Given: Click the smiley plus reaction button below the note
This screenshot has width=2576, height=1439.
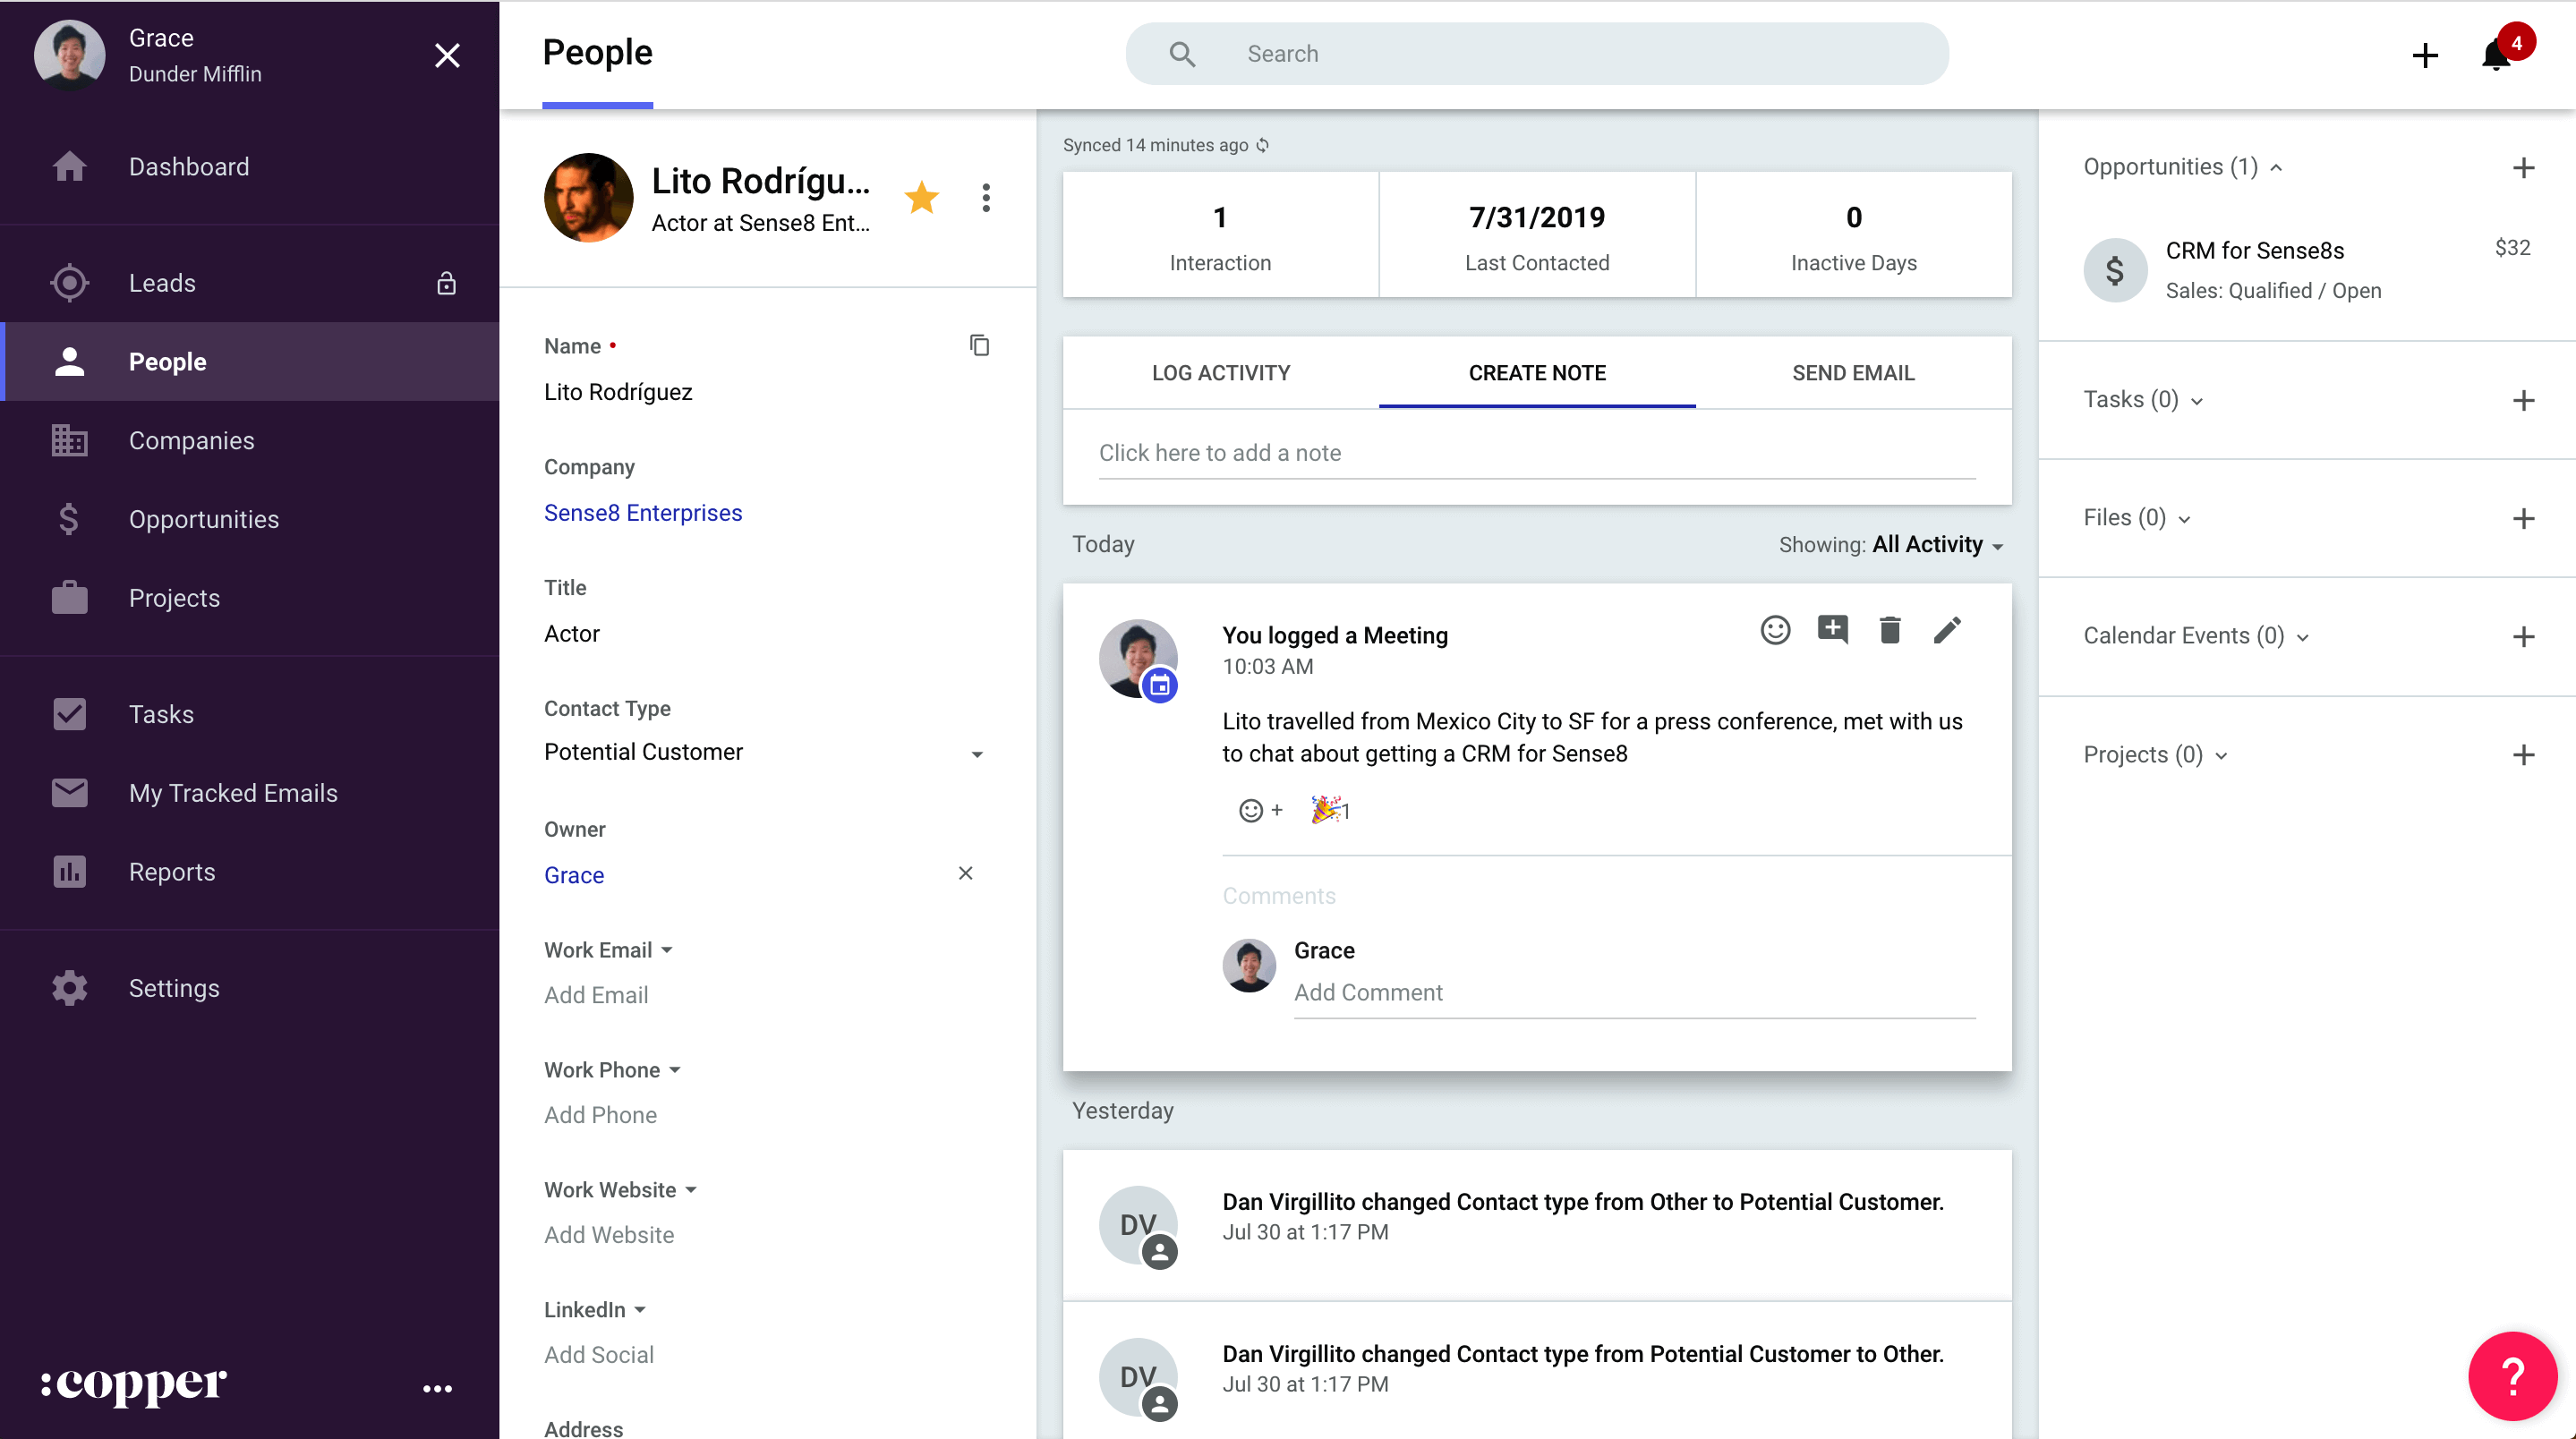Looking at the screenshot, I should pos(1260,810).
